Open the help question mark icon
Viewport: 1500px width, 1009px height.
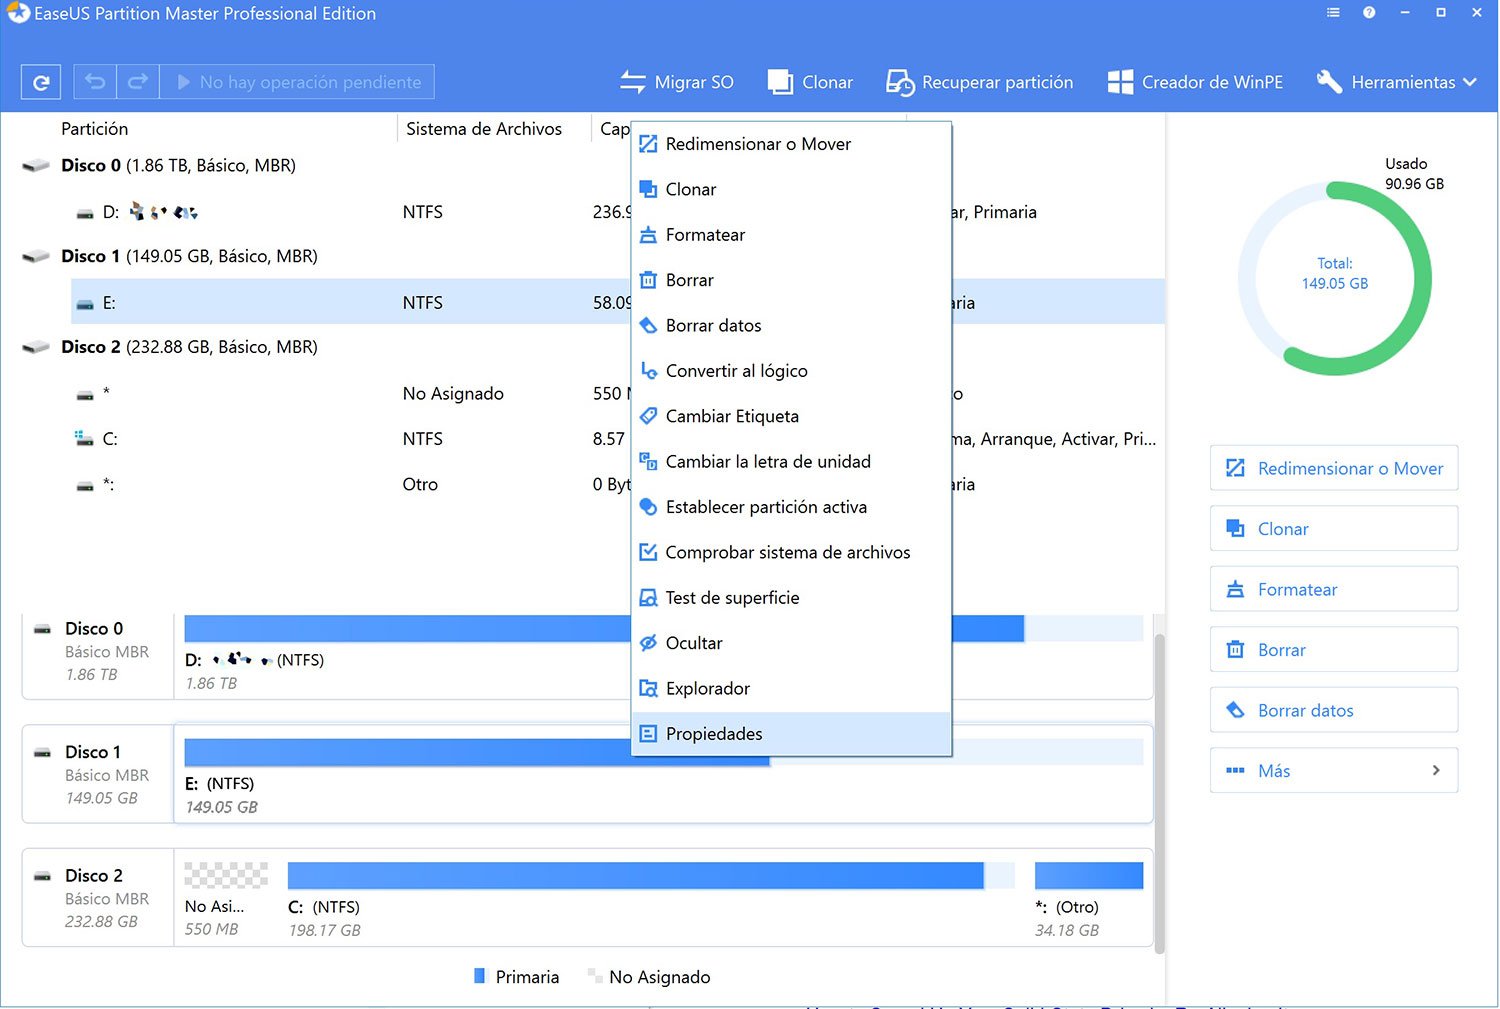coord(1369,13)
